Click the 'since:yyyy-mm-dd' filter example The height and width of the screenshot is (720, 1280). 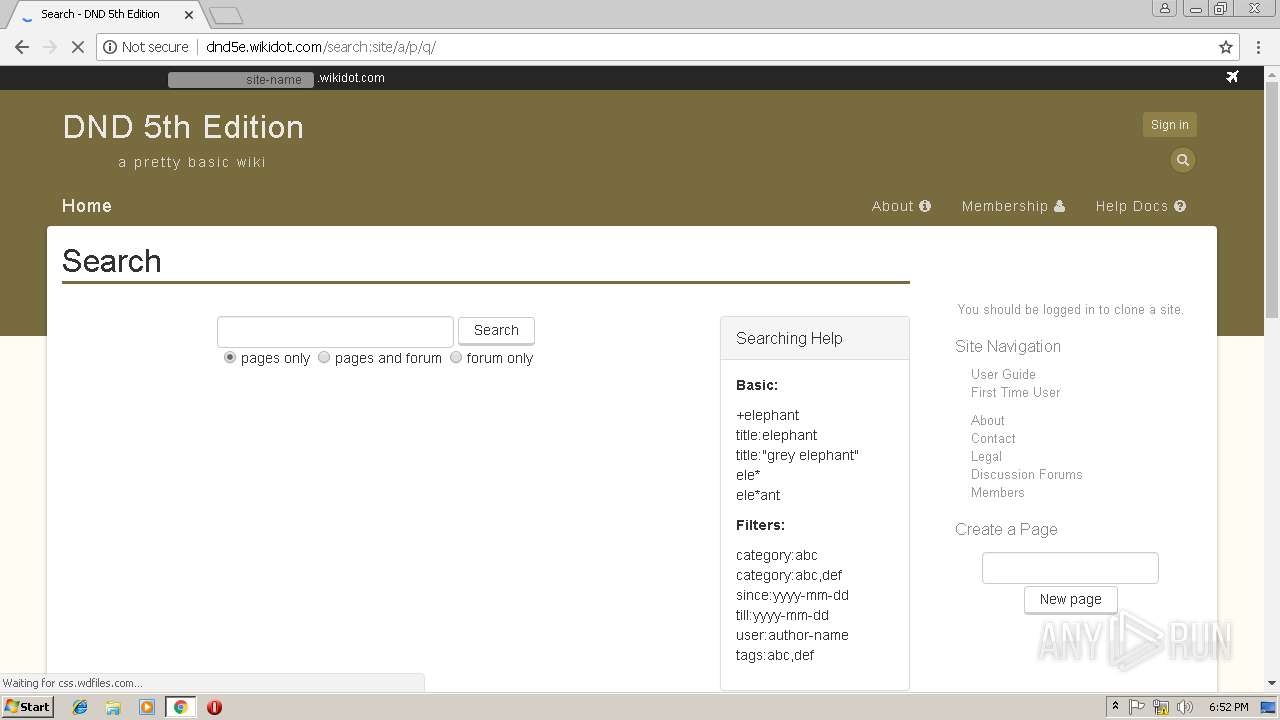click(792, 595)
